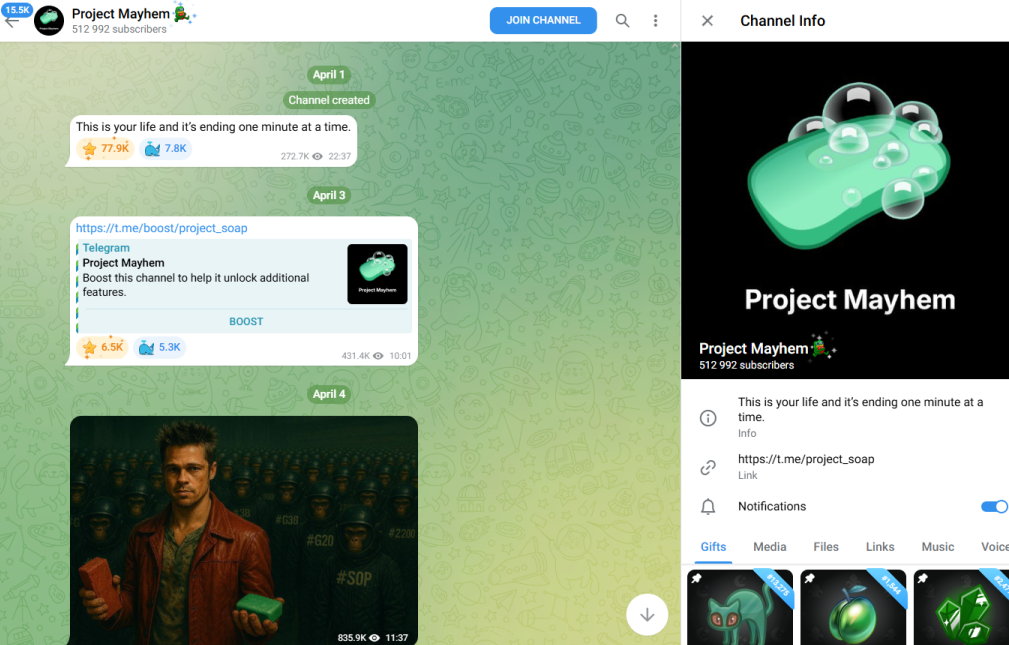Open the https://t.me/project_soap channel link
This screenshot has width=1009, height=645.
coord(806,459)
